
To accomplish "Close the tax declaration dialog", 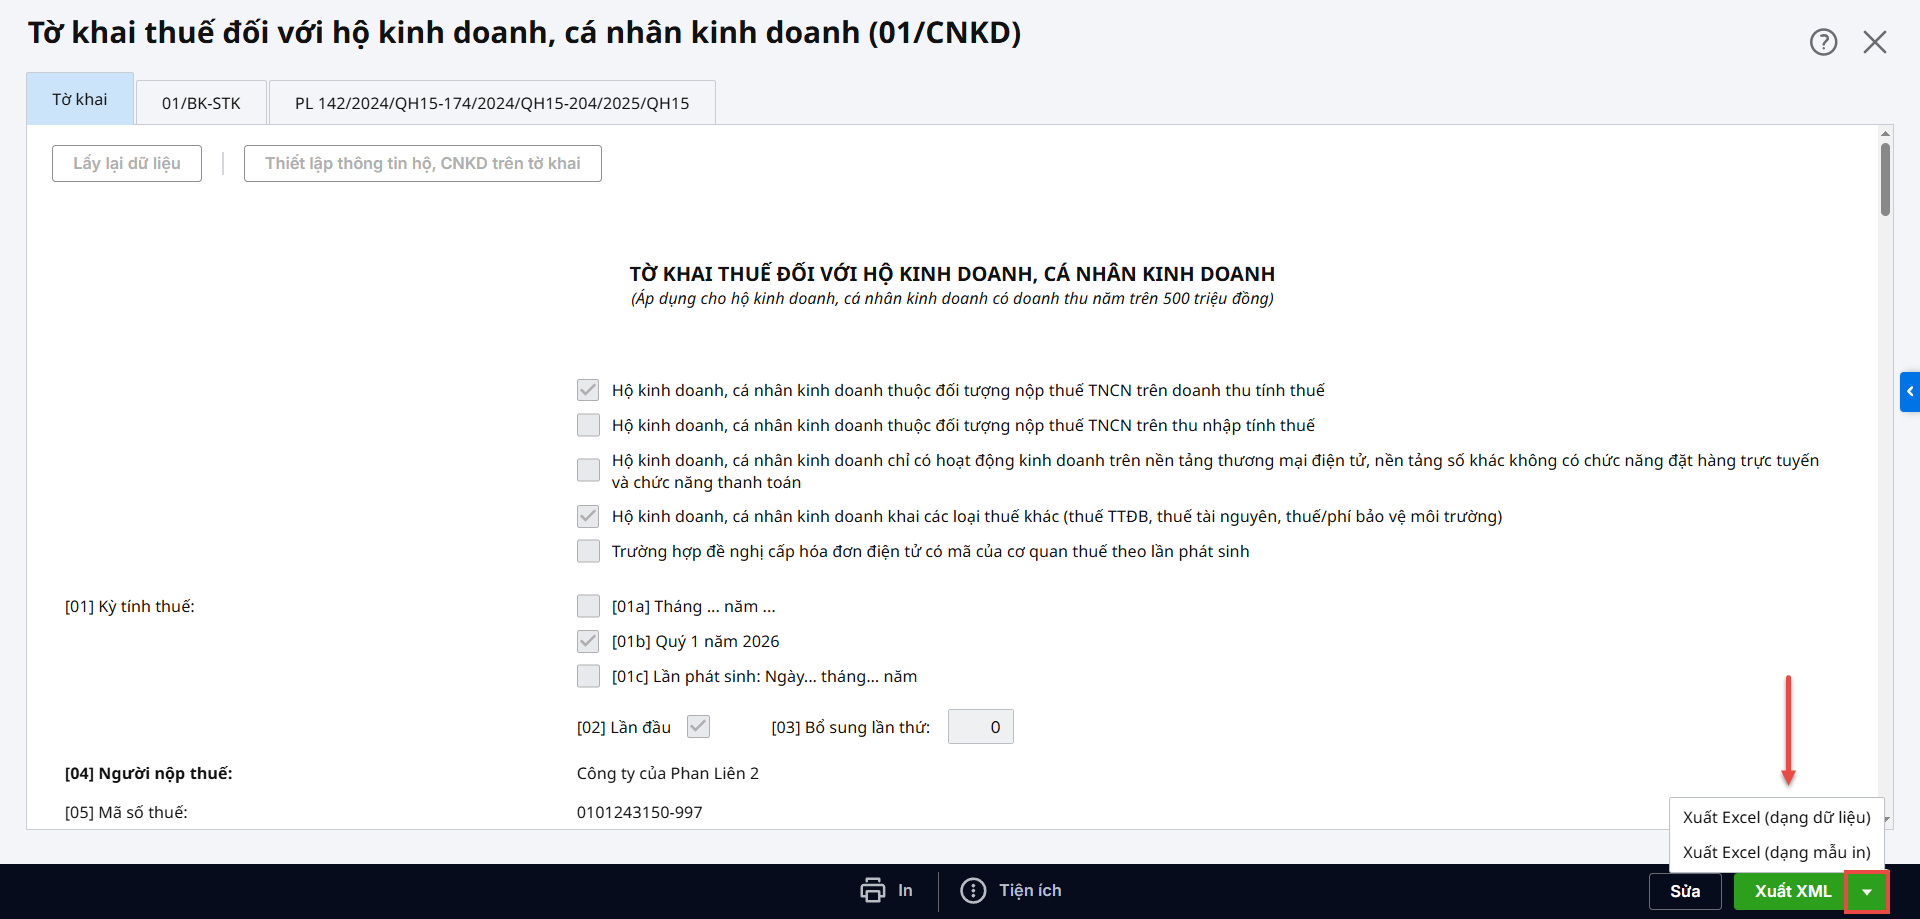I will coord(1875,42).
